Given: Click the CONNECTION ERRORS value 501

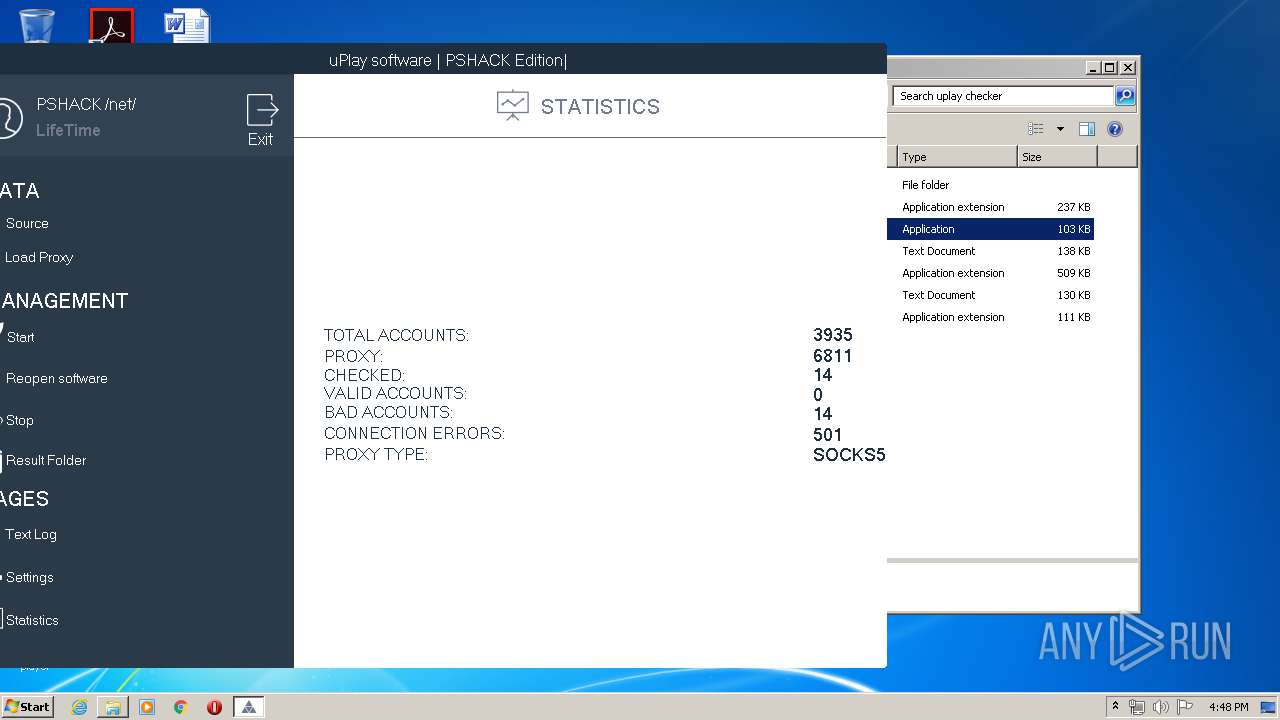Looking at the screenshot, I should [x=828, y=435].
